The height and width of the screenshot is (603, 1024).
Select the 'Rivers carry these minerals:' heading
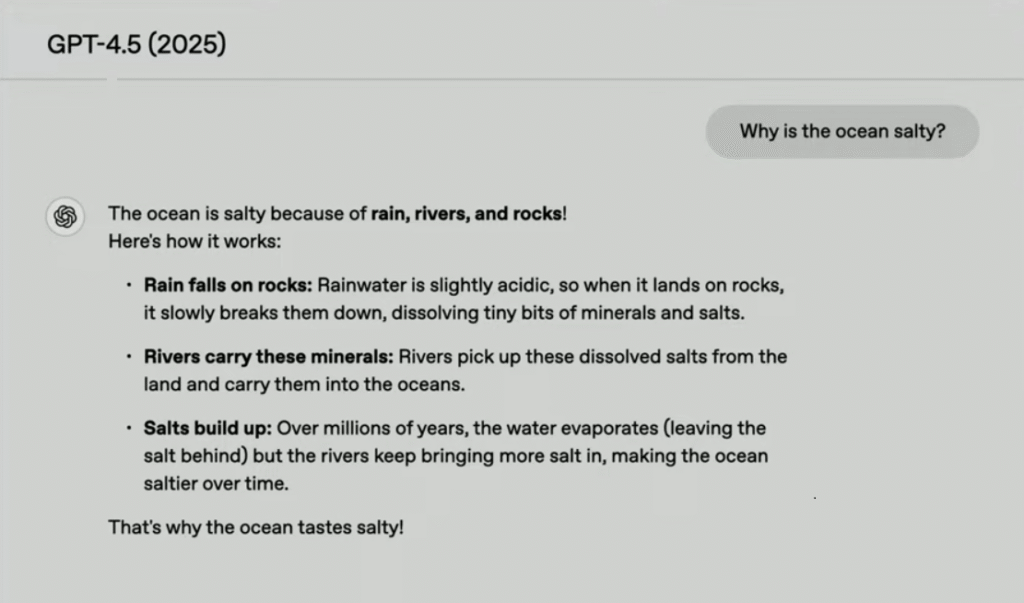click(268, 357)
